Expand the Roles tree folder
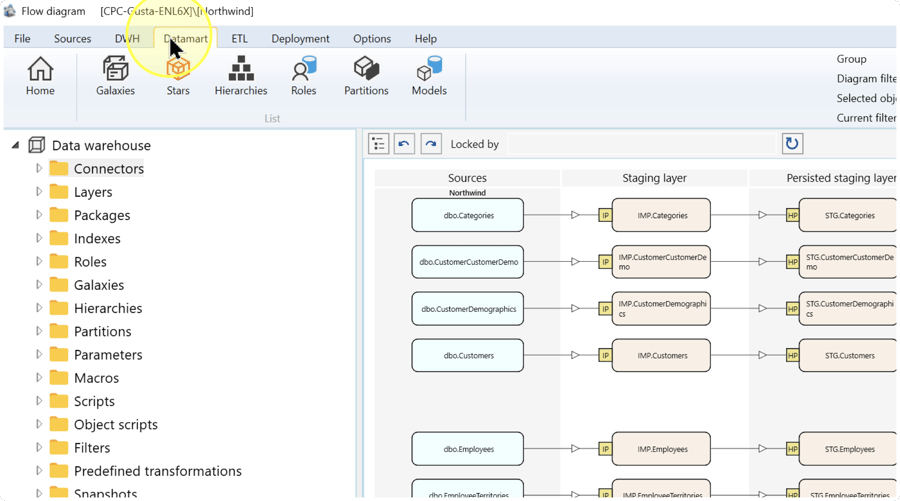This screenshot has width=900, height=501. click(x=38, y=261)
